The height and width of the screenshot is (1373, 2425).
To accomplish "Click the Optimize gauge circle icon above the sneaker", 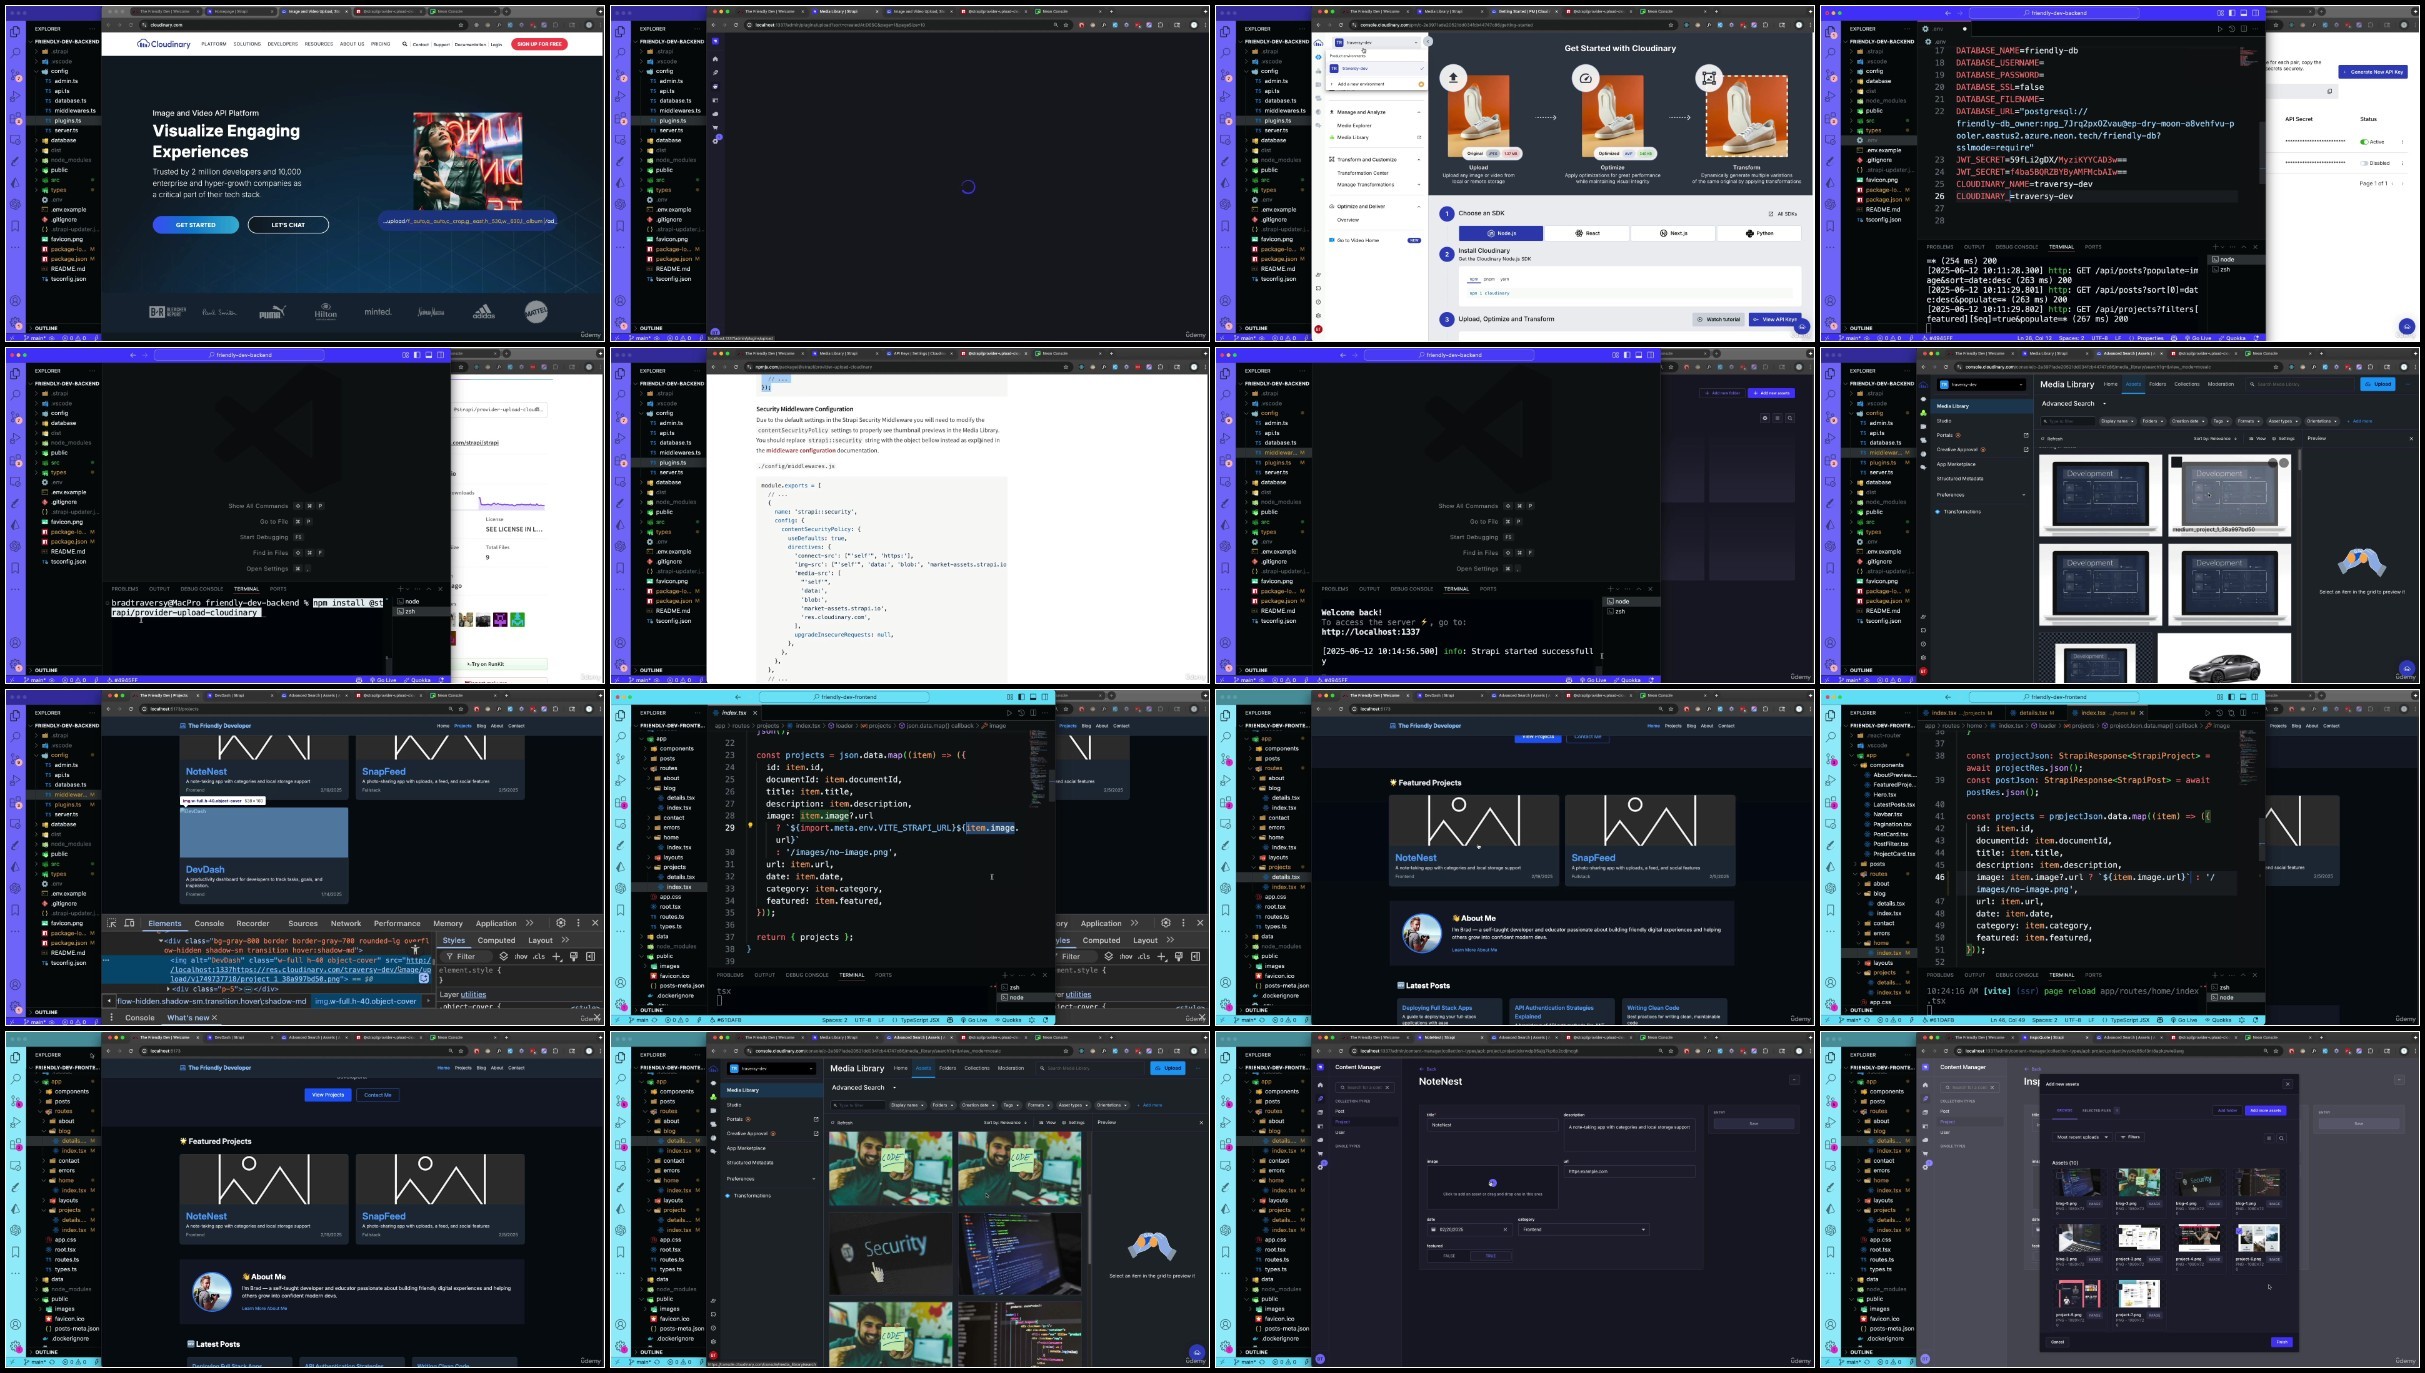I will (x=1585, y=78).
